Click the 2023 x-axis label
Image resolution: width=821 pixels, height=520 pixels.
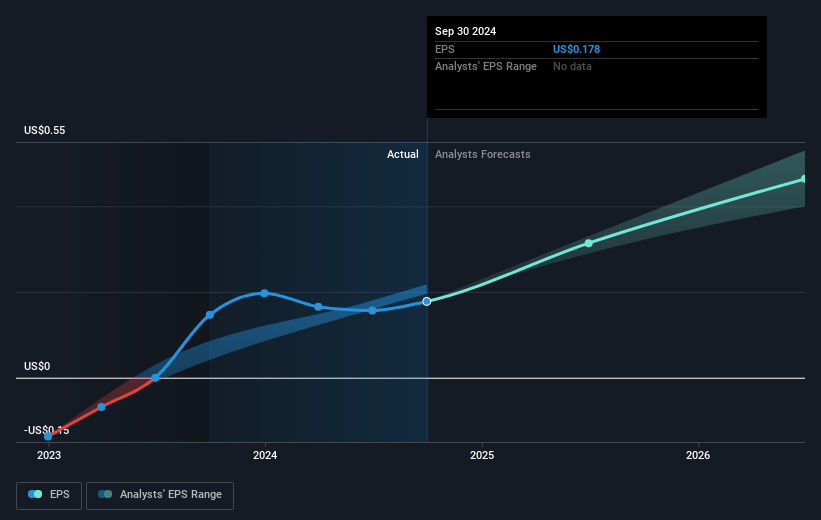pos(49,455)
